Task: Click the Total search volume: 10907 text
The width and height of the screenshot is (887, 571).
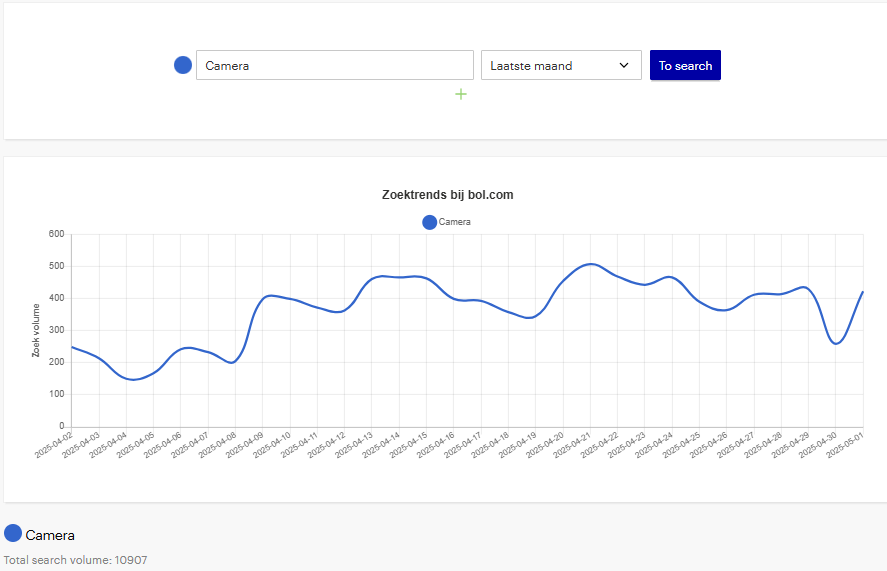Action: (x=75, y=560)
